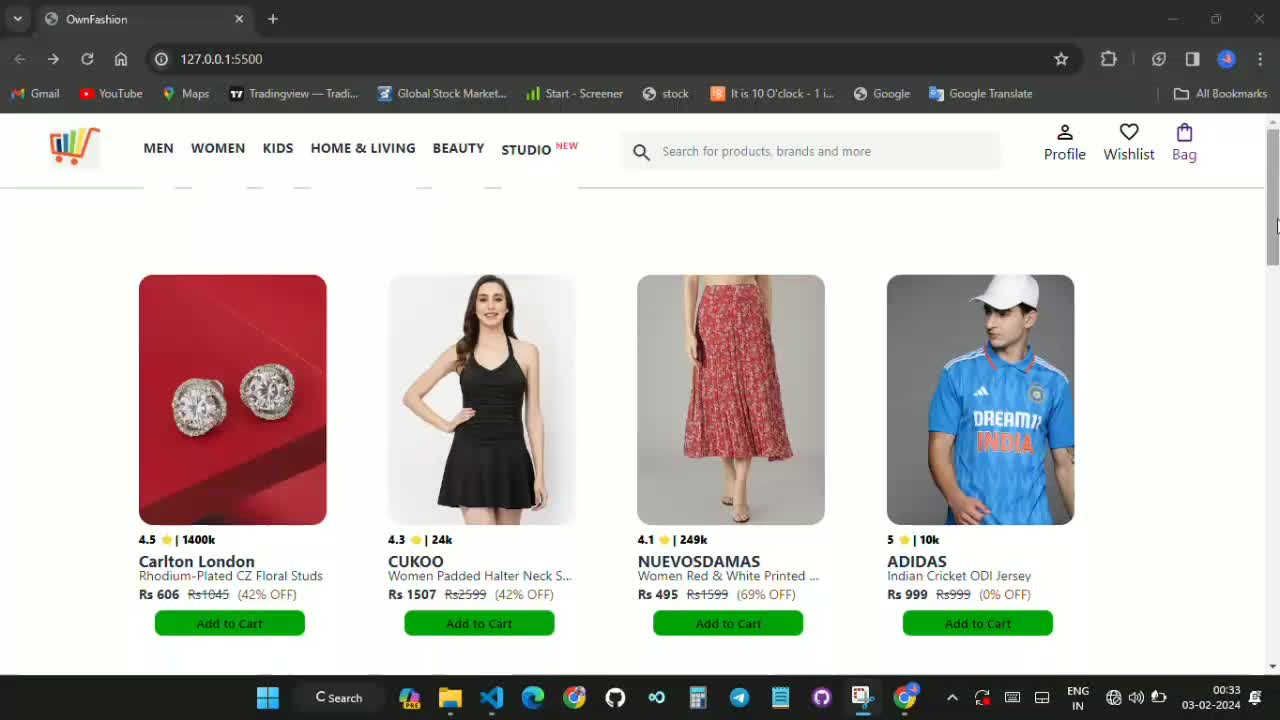The image size is (1280, 720).
Task: Open the HOME & LIVING menu
Action: (x=363, y=148)
